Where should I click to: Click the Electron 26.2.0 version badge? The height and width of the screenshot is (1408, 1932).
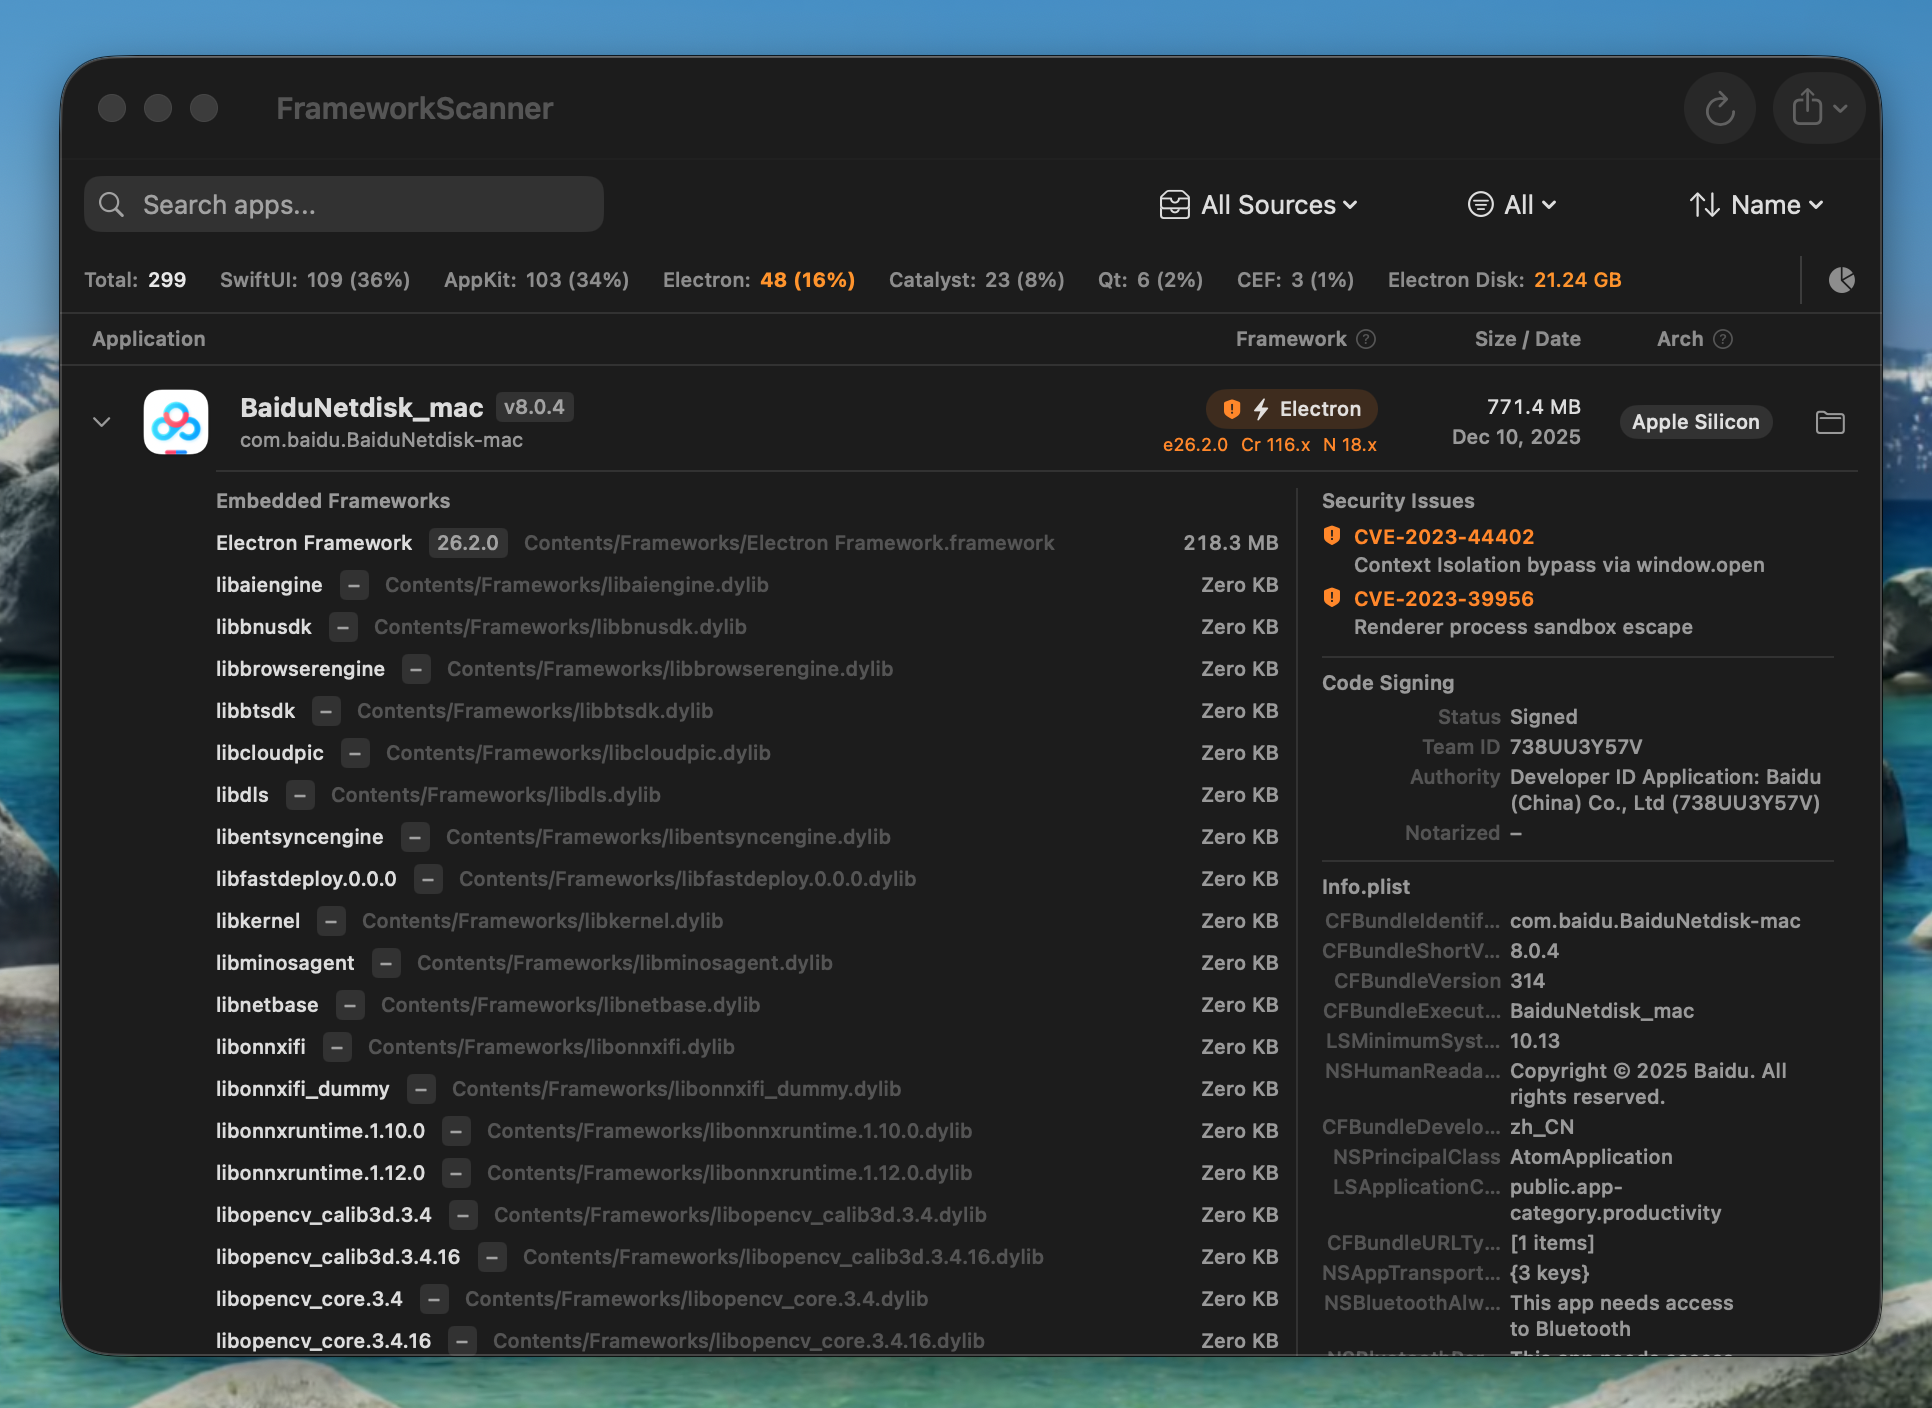pyautogui.click(x=468, y=543)
